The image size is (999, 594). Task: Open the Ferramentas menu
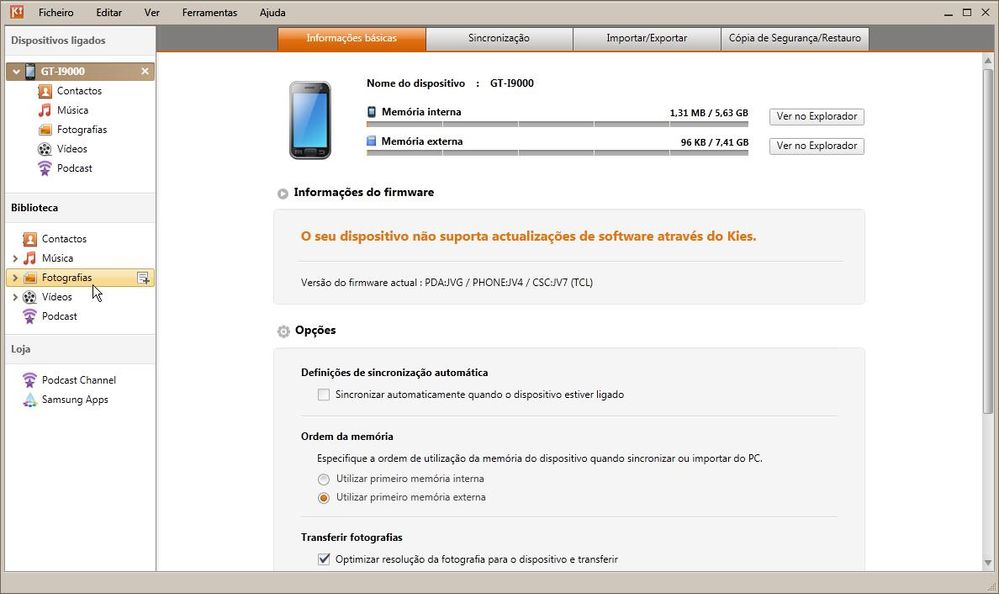click(209, 12)
